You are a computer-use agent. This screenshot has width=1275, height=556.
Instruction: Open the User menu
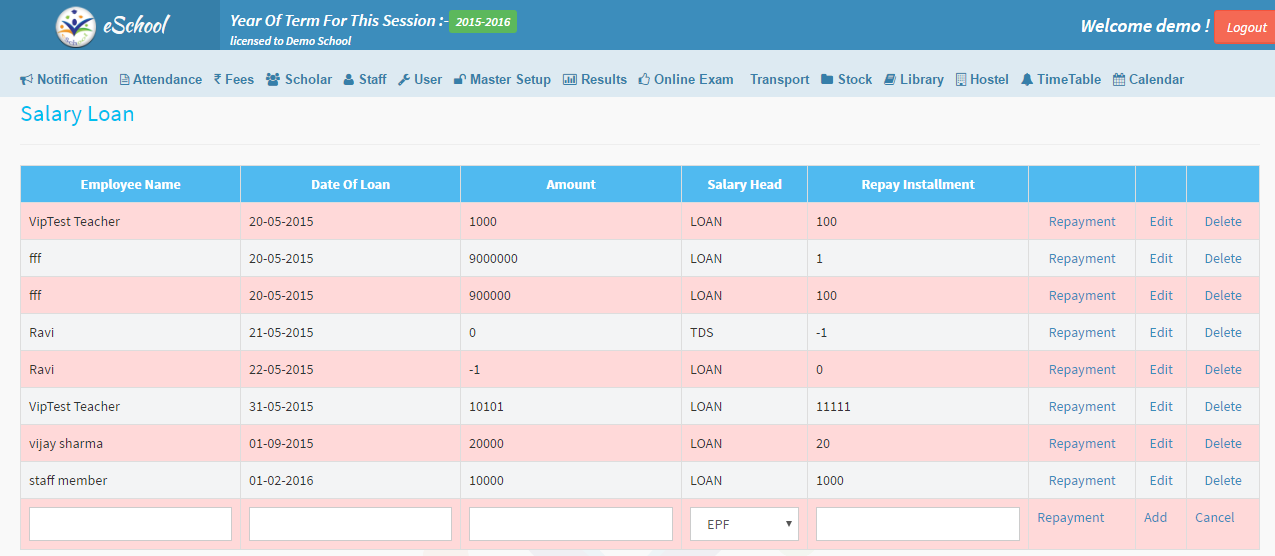420,79
